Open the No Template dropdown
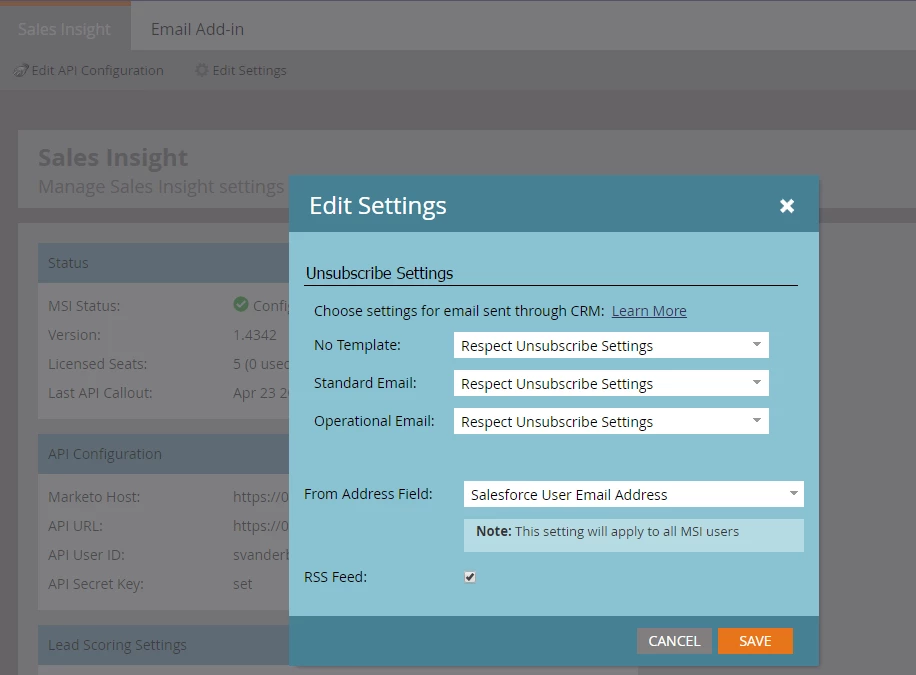Screen dimensions: 916x675 pyautogui.click(x=611, y=345)
